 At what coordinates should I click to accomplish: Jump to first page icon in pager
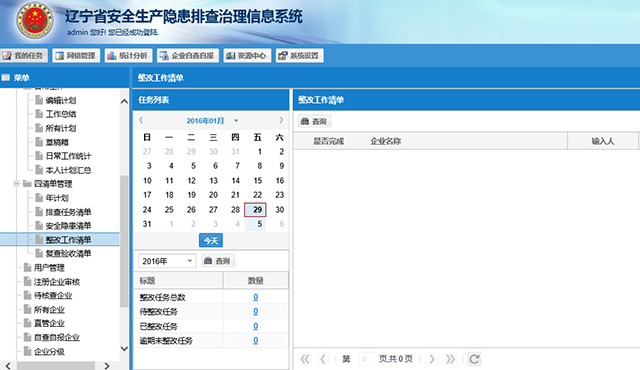pyautogui.click(x=304, y=359)
